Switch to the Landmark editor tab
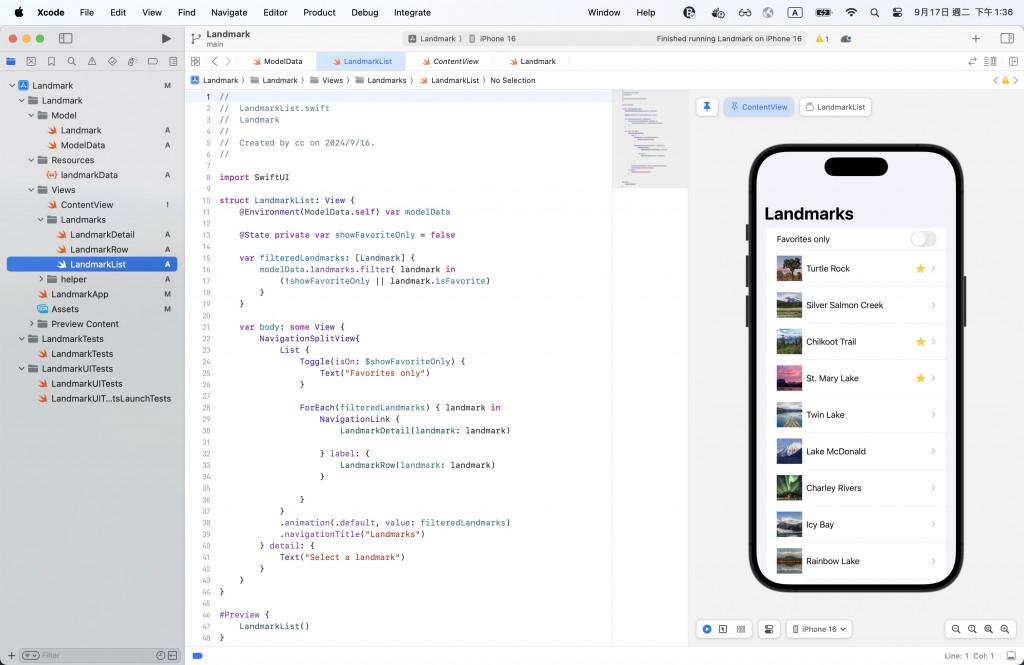Image resolution: width=1024 pixels, height=665 pixels. pos(532,61)
